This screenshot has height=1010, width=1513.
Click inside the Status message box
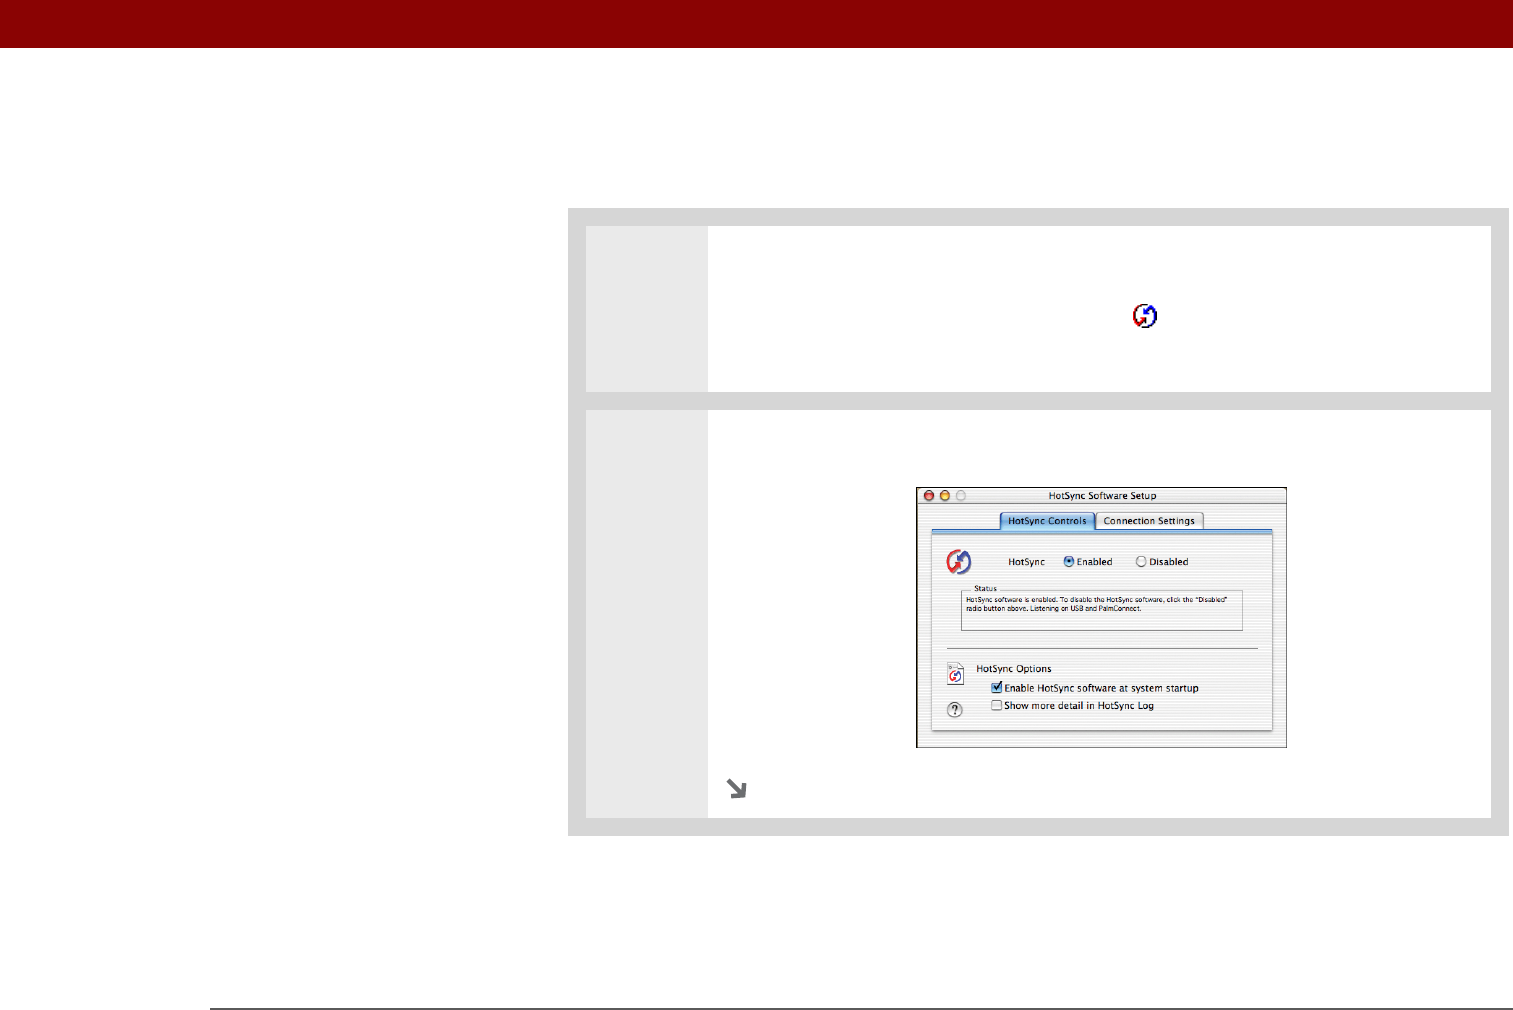pos(1102,610)
